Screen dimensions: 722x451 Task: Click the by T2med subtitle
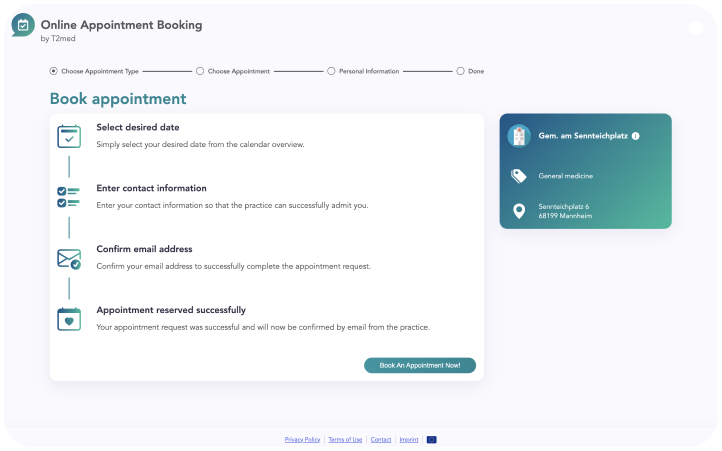58,38
